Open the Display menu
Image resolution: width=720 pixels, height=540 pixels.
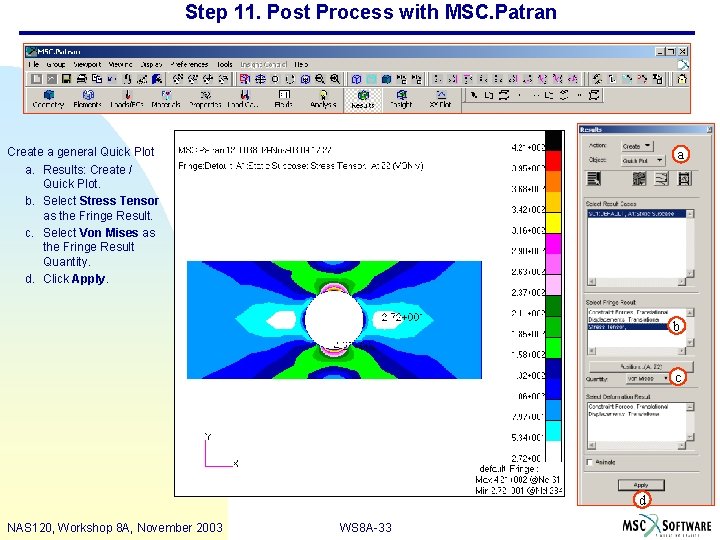point(151,64)
